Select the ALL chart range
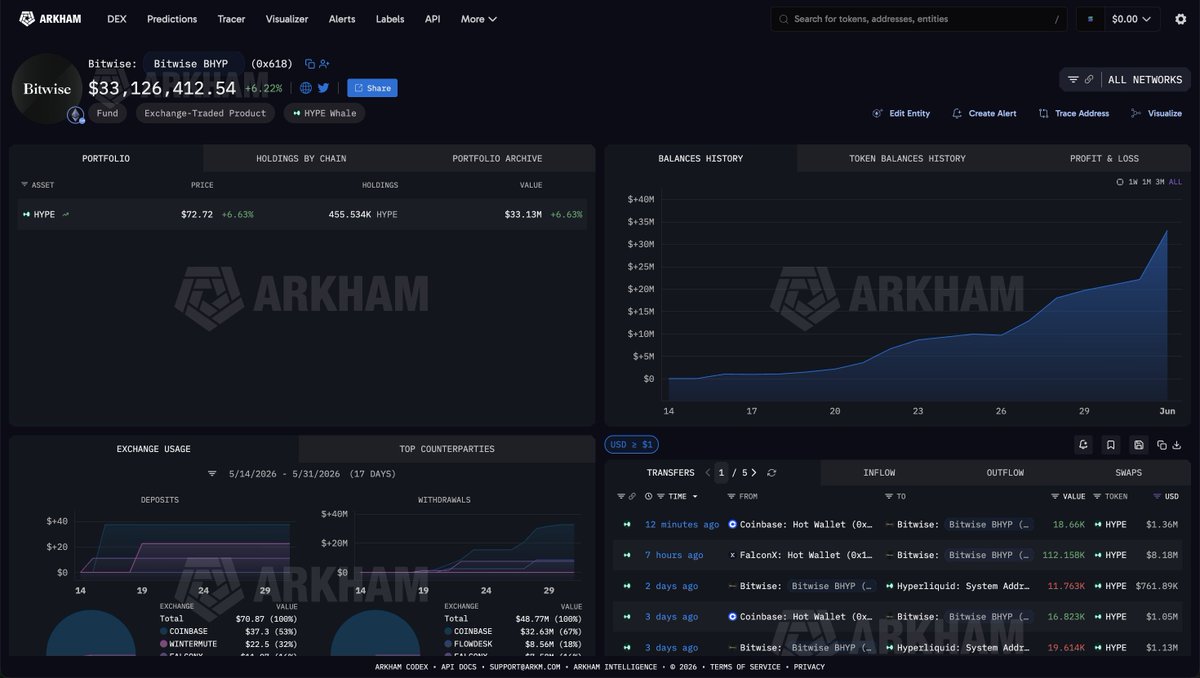This screenshot has width=1200, height=678. pyautogui.click(x=1175, y=182)
